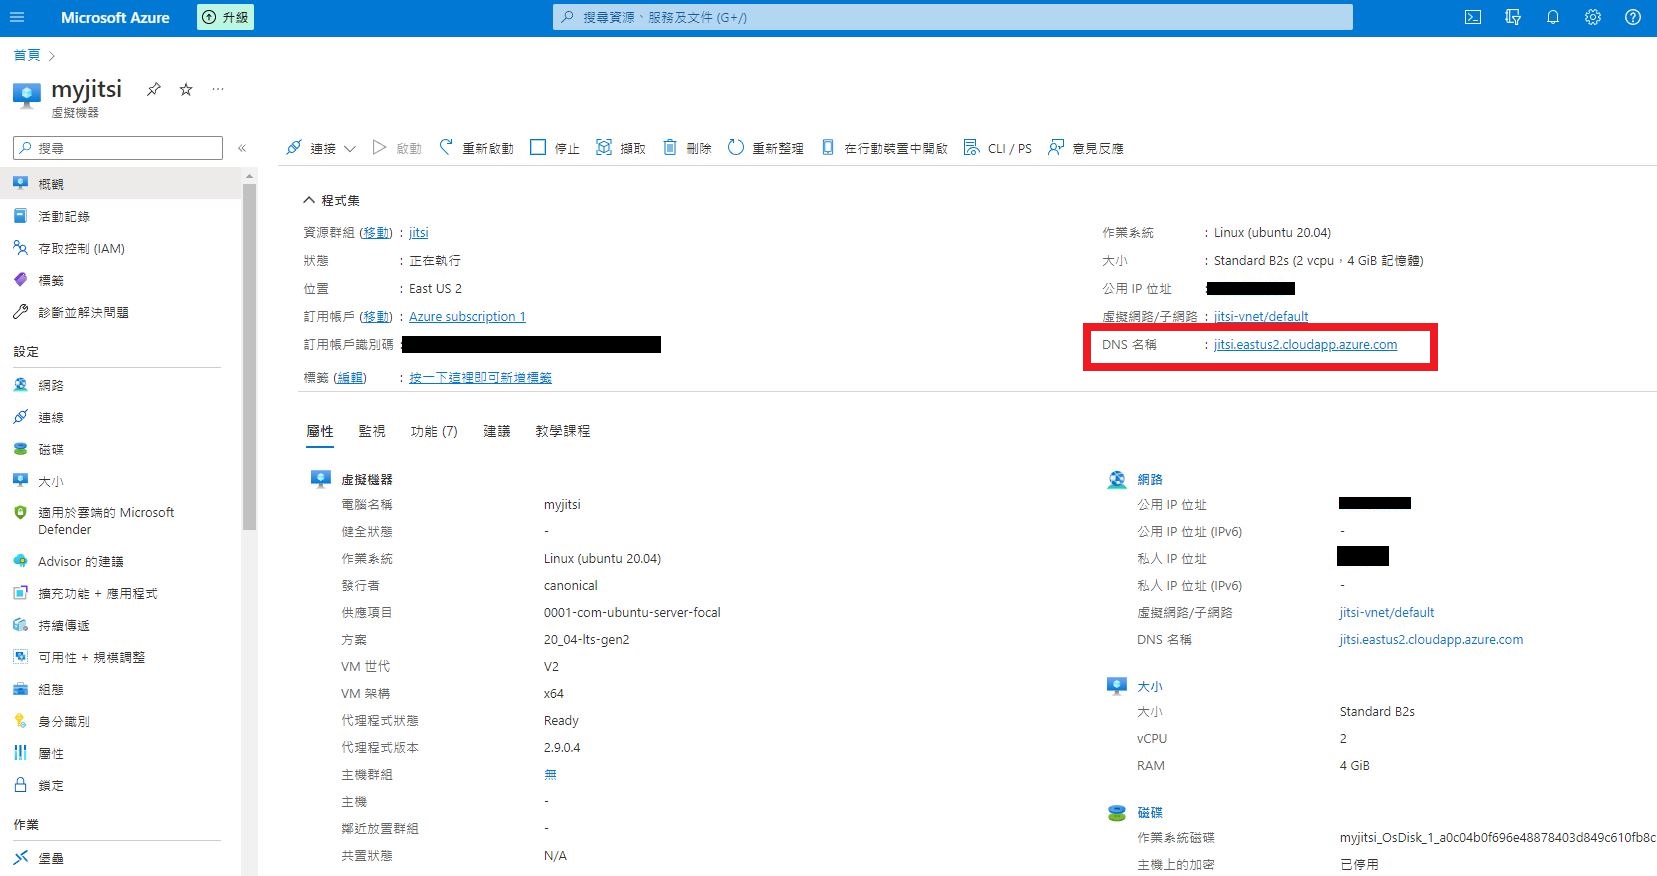This screenshot has width=1657, height=876.
Task: Select 概觀 in the left menu
Action: point(121,184)
